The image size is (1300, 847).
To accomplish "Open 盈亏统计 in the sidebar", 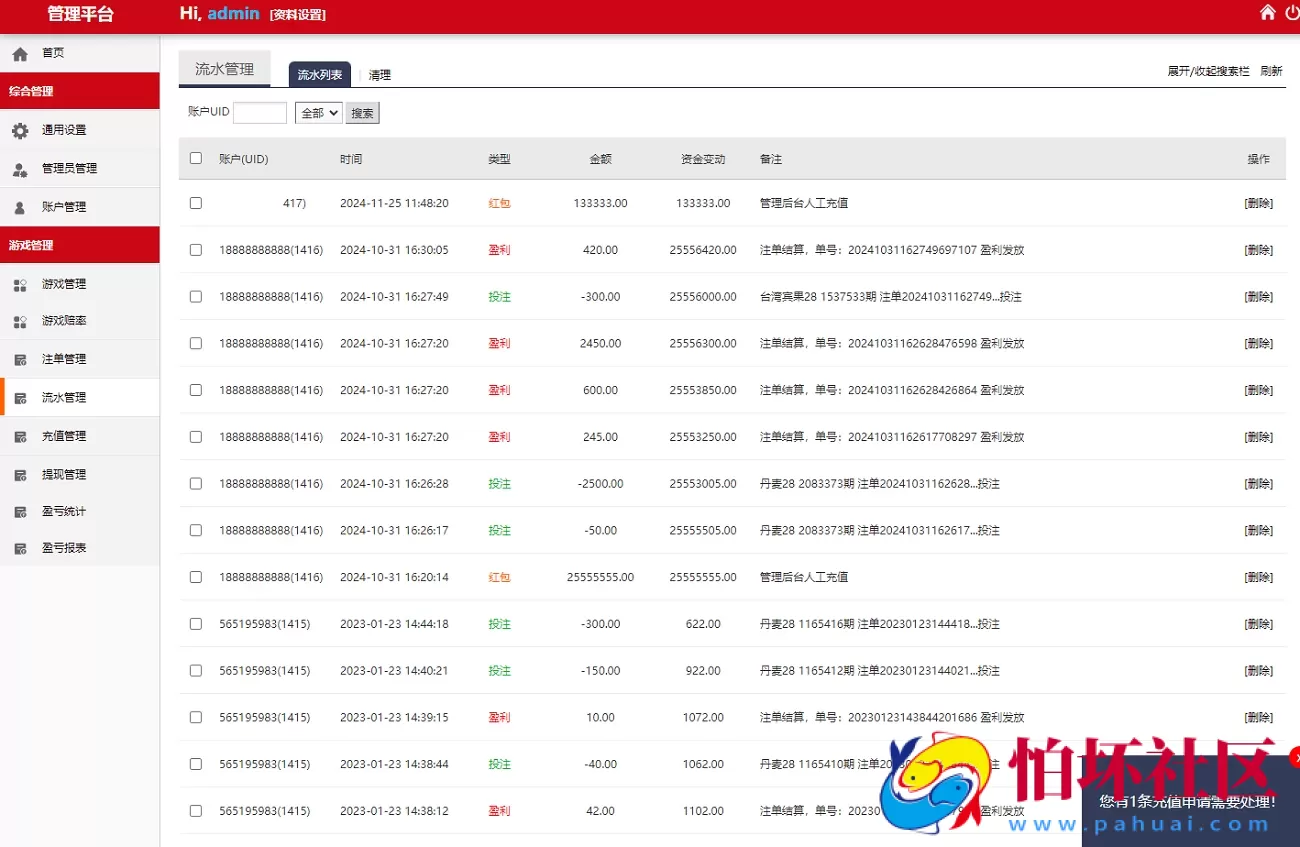I will pyautogui.click(x=64, y=512).
